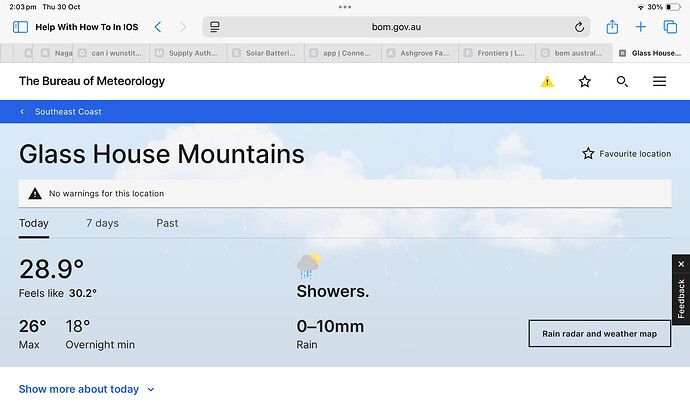Image resolution: width=690 pixels, height=417 pixels.
Task: Open Rain radar and weather map
Action: click(599, 333)
